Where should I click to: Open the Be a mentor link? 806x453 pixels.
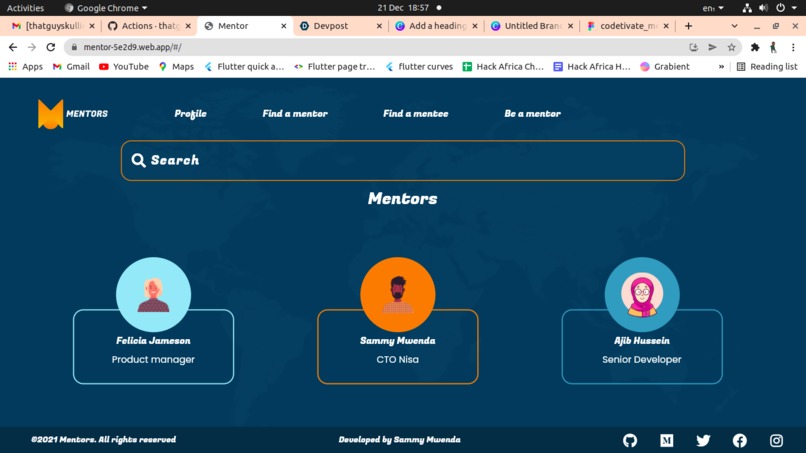point(532,114)
